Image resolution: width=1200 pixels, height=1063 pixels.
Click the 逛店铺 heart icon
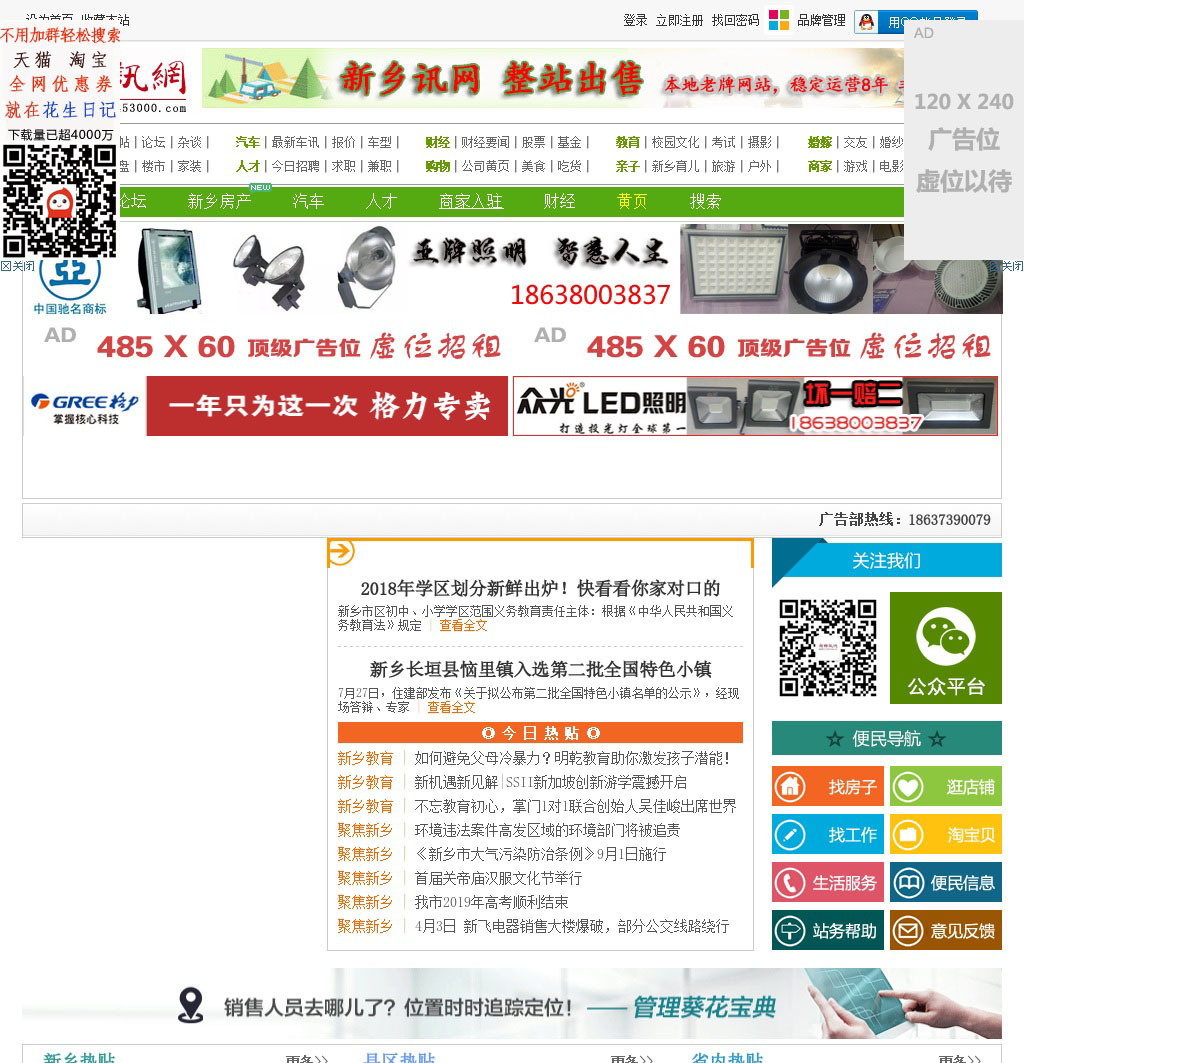coord(908,787)
